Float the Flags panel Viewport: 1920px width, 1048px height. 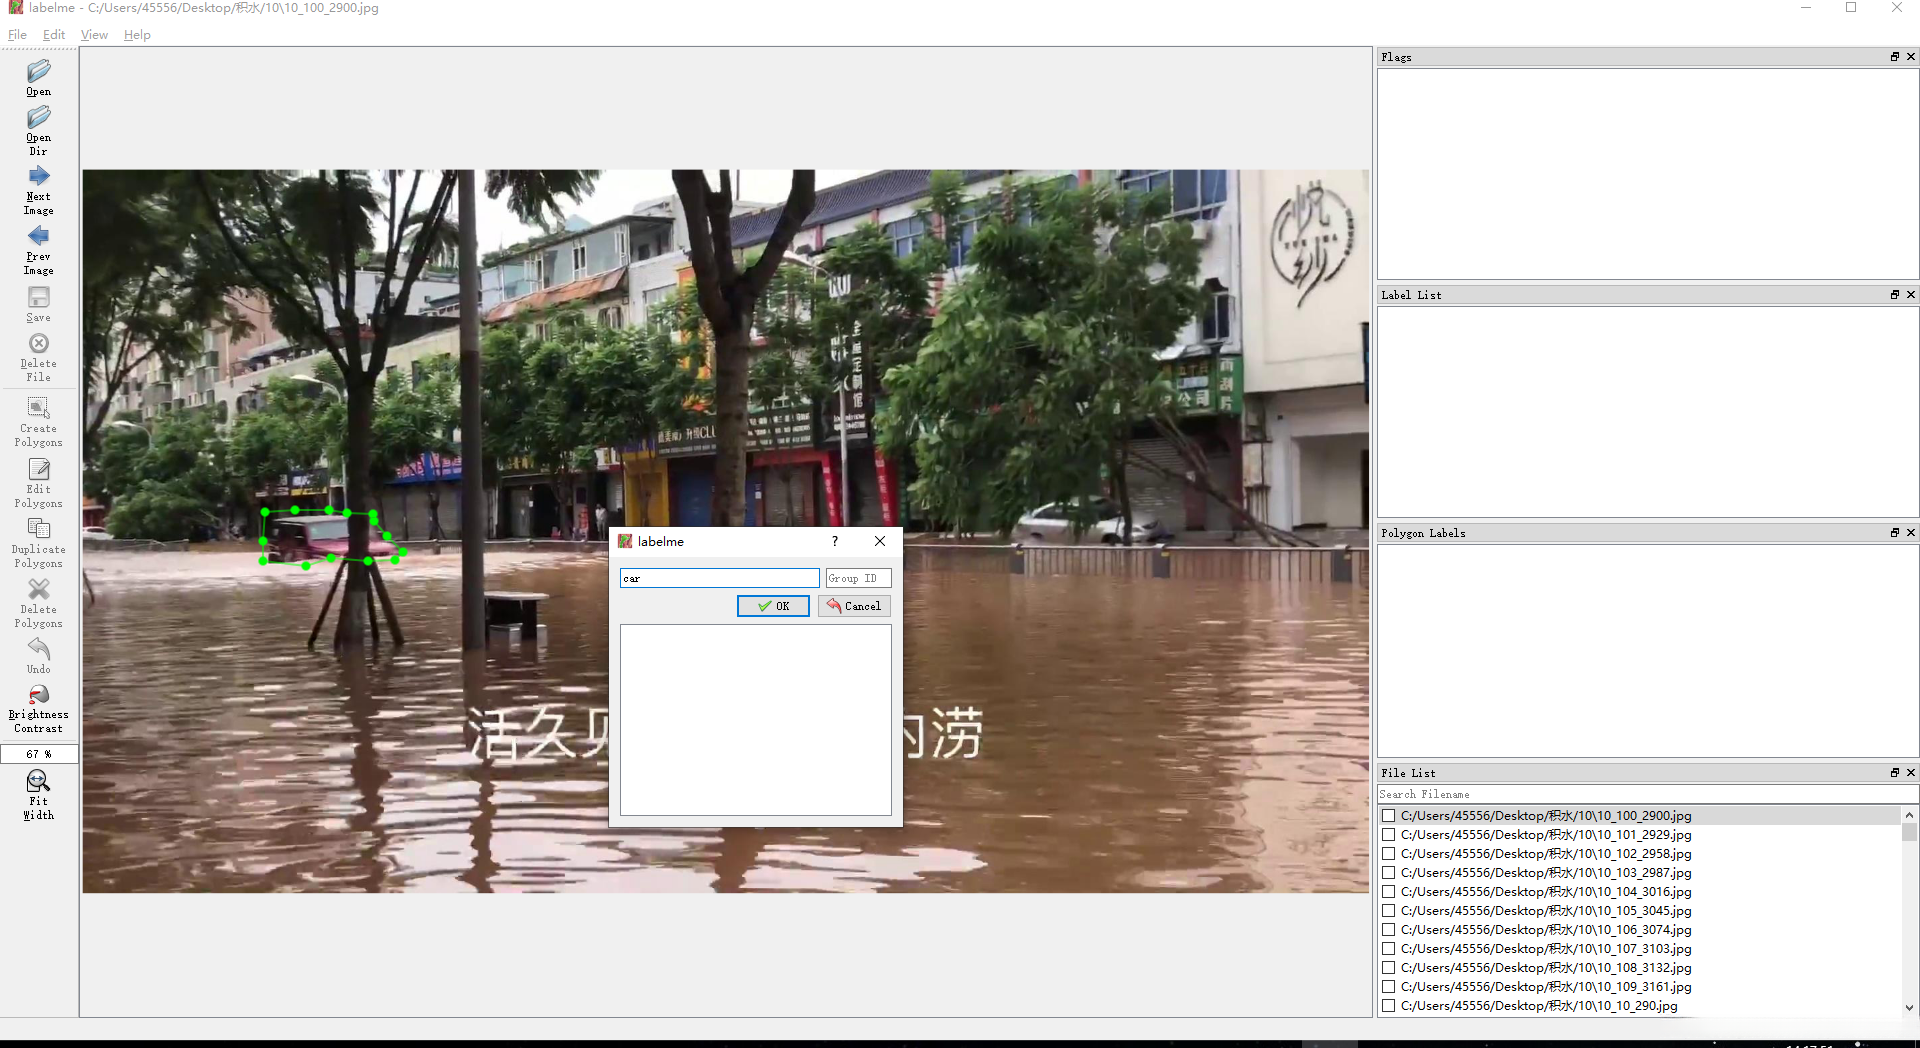[x=1894, y=57]
